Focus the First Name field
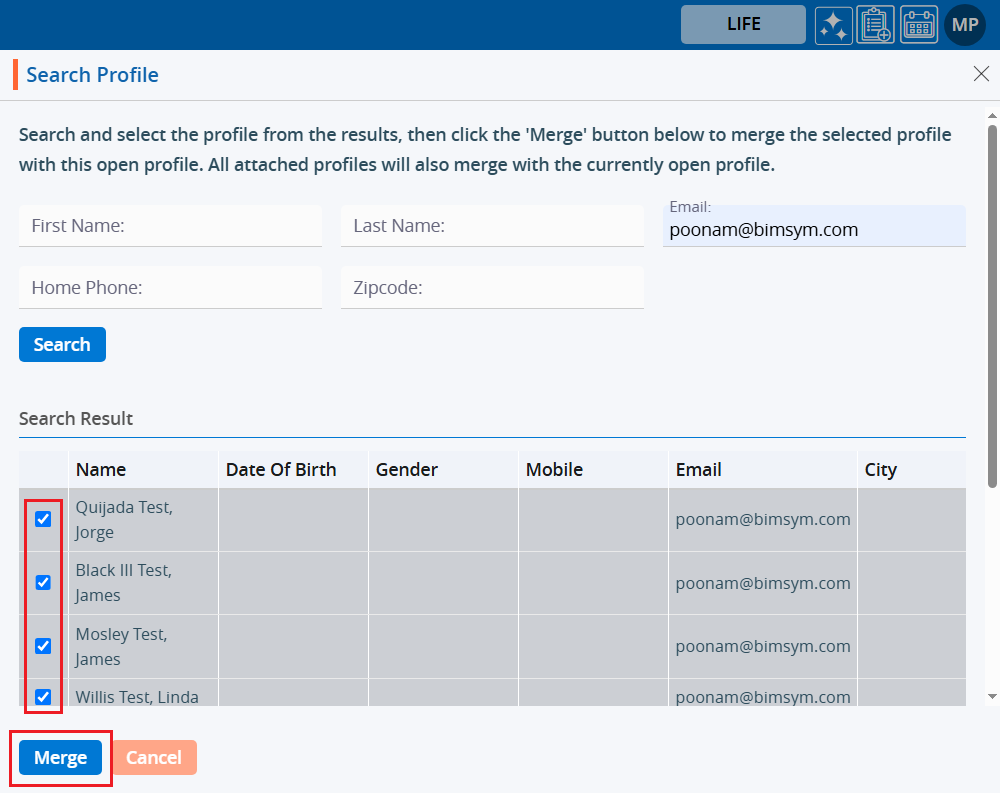The height and width of the screenshot is (793, 1000). point(170,226)
